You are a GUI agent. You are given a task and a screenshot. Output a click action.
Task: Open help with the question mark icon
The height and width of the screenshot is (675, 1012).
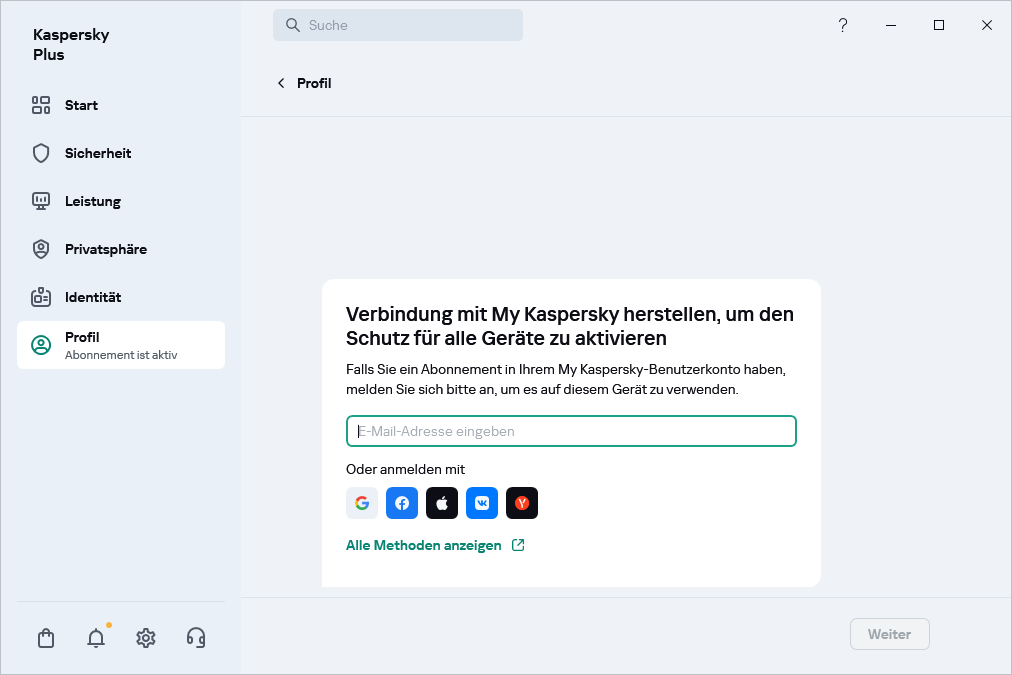point(843,25)
